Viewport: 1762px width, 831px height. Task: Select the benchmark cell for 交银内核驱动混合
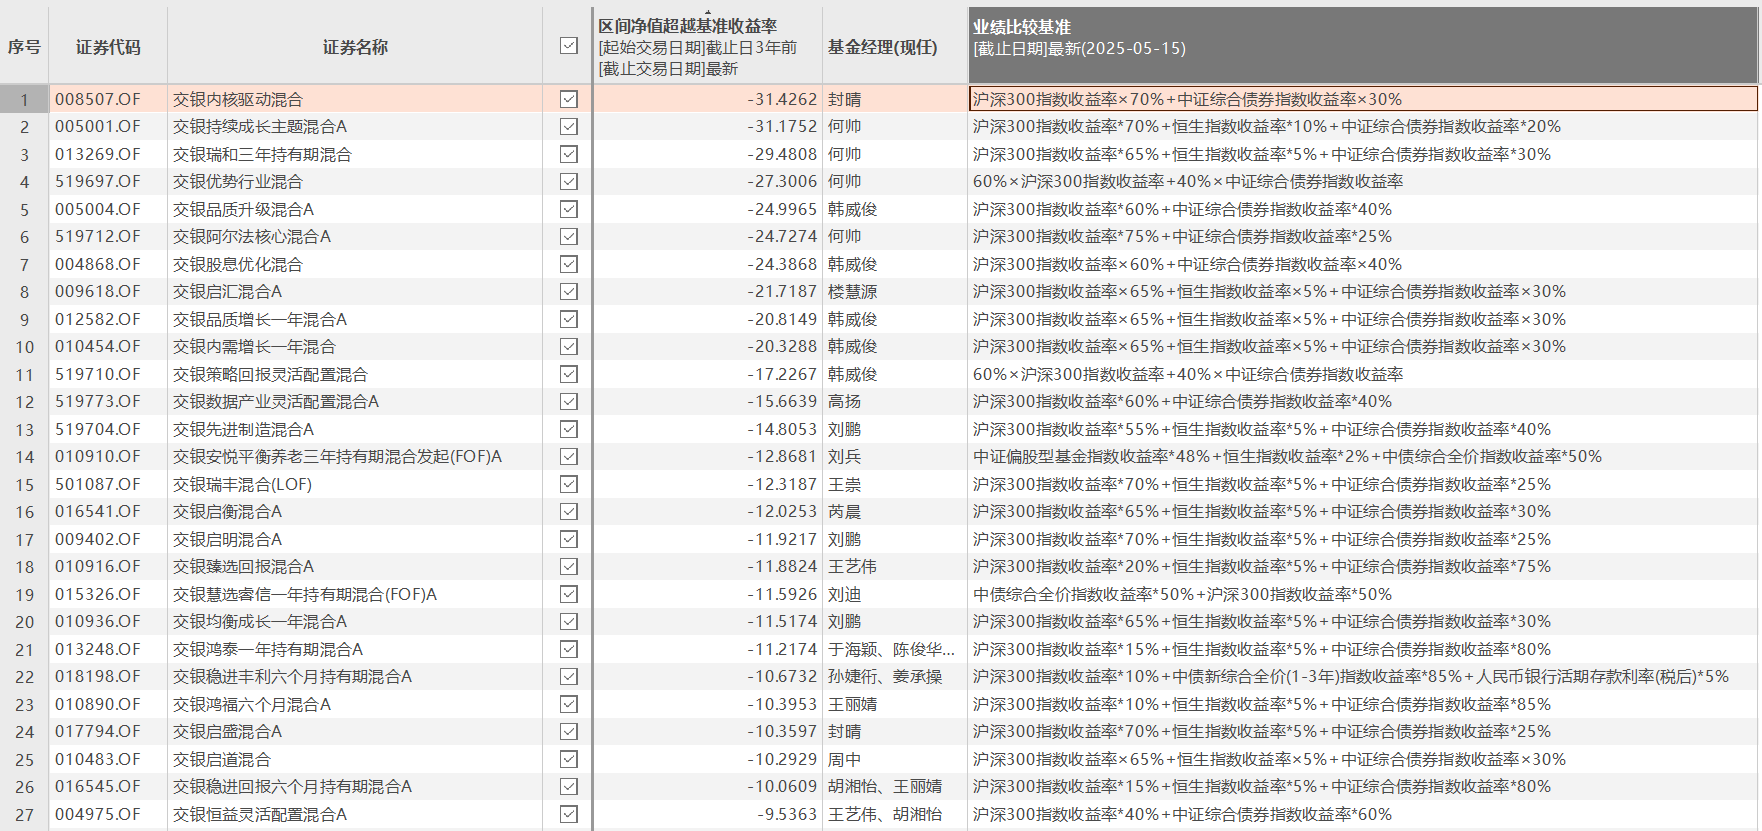pos(1187,99)
